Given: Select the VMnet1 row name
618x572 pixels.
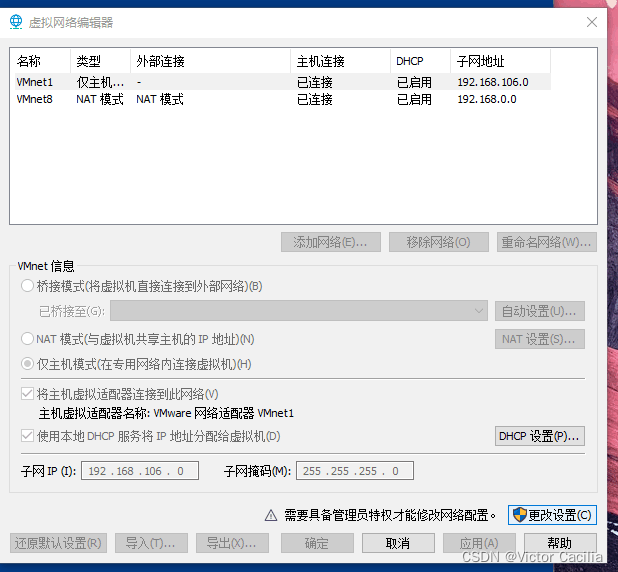Looking at the screenshot, I should point(34,82).
